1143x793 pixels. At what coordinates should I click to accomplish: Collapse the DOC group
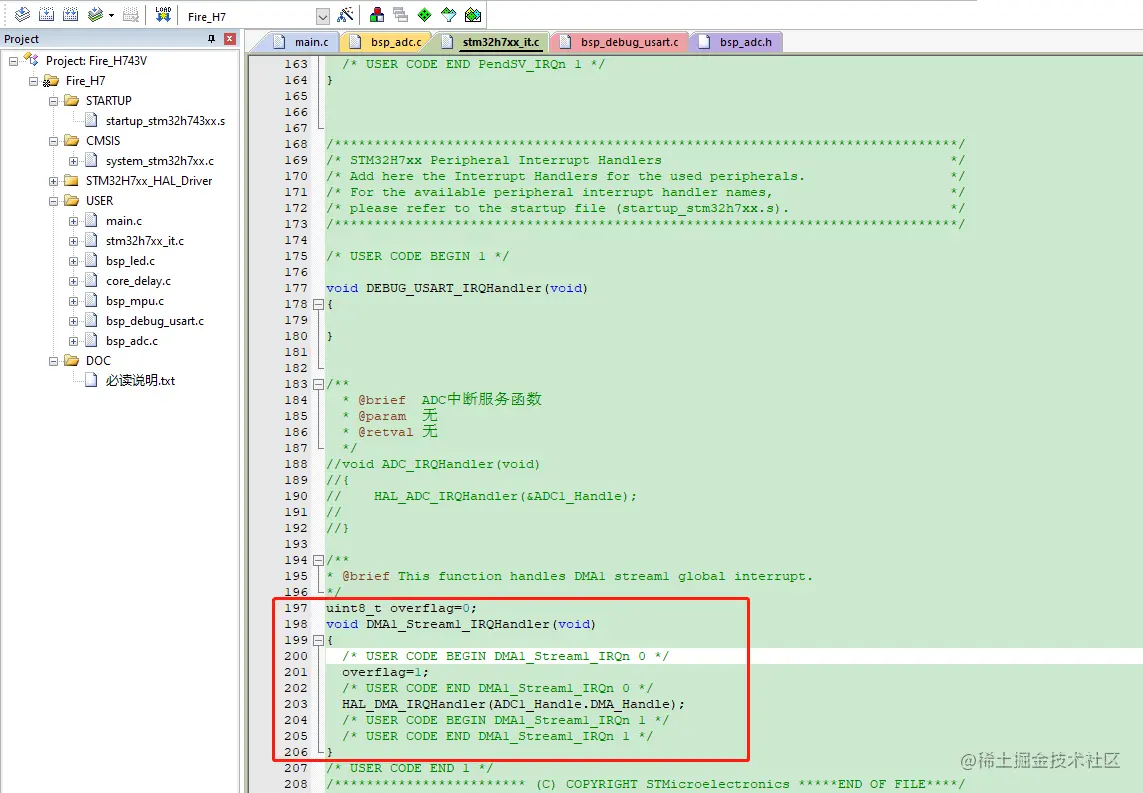tap(53, 361)
